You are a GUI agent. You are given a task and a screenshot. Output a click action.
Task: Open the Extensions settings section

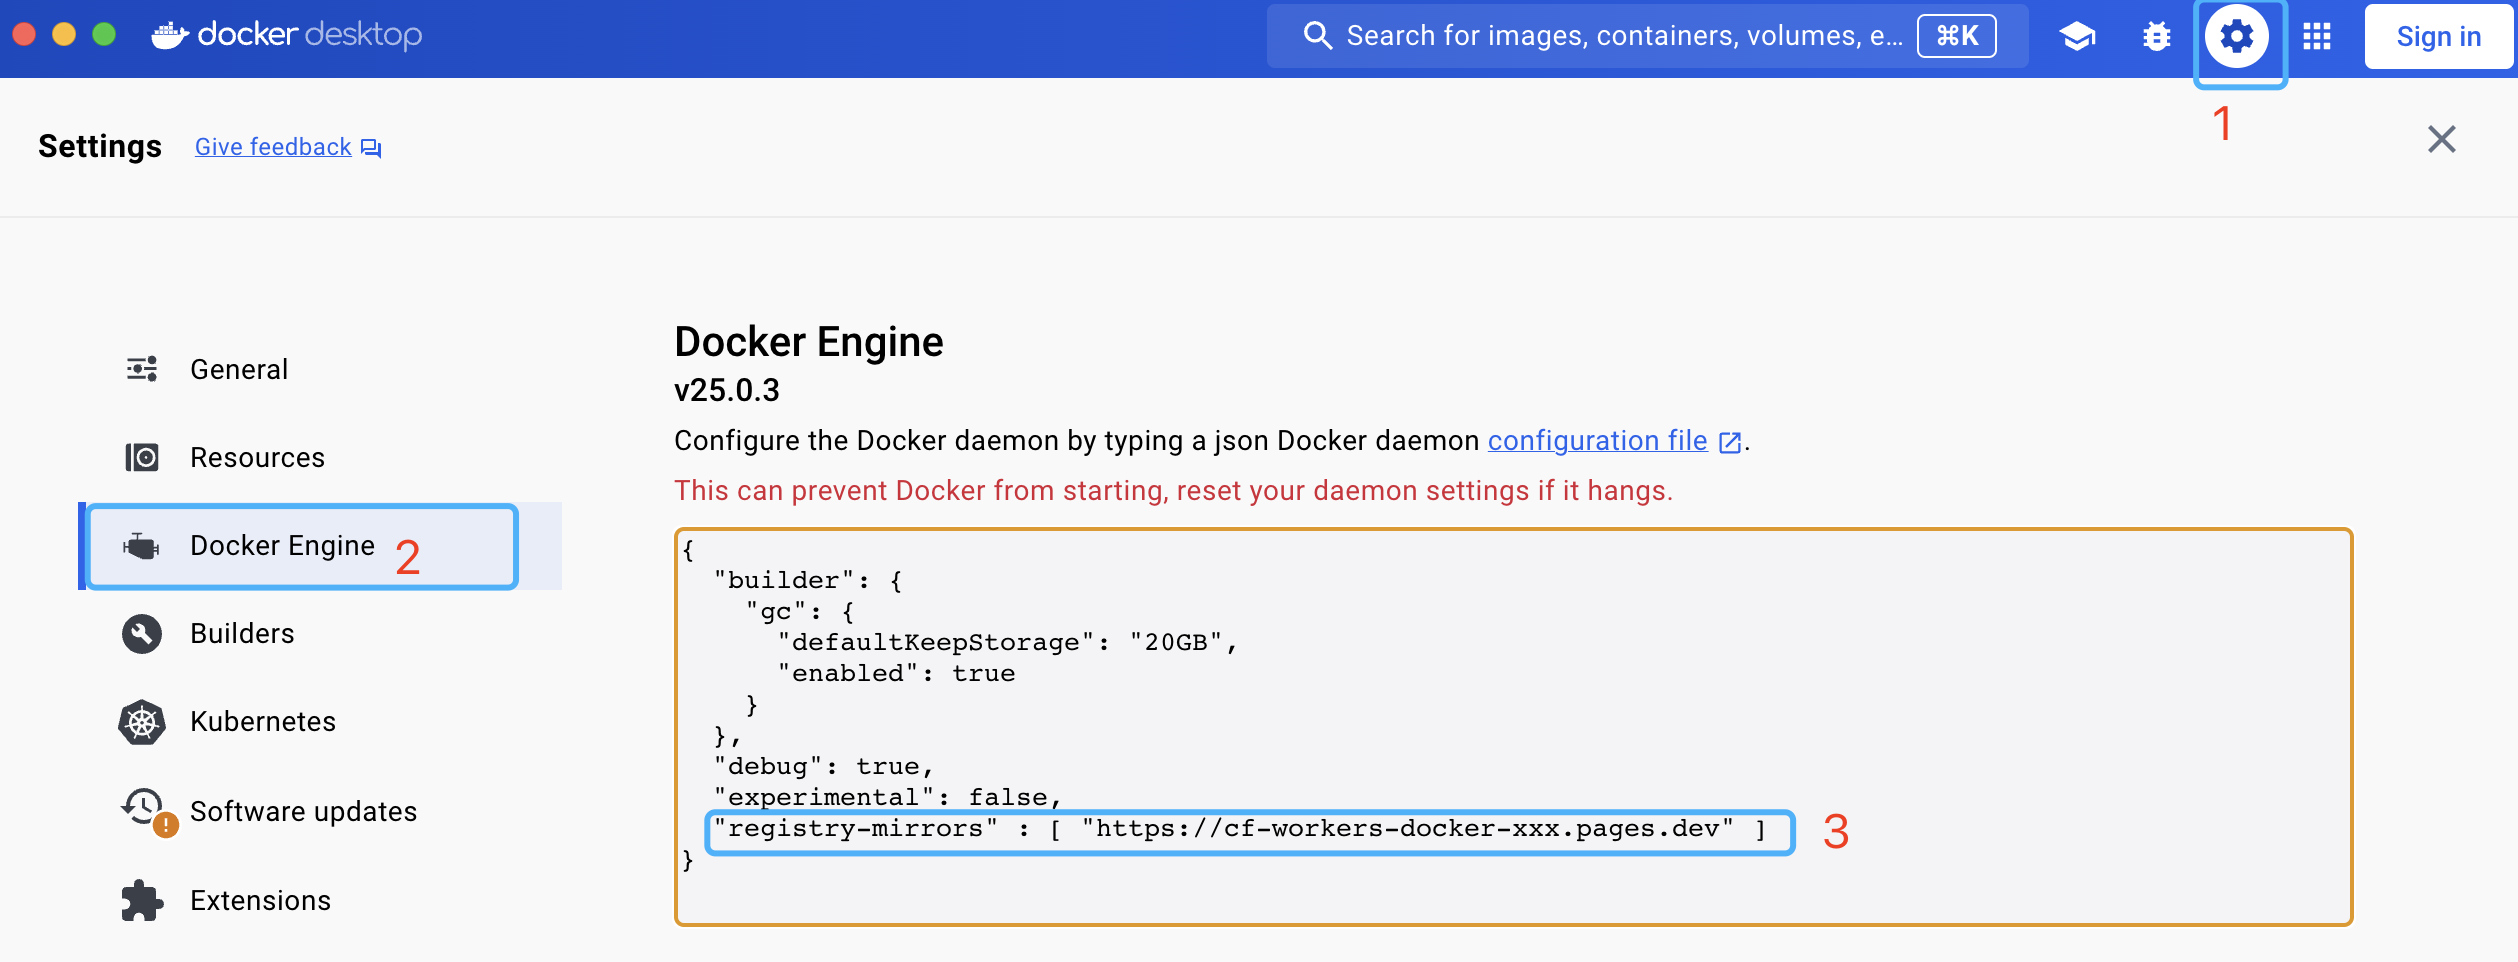click(320, 900)
